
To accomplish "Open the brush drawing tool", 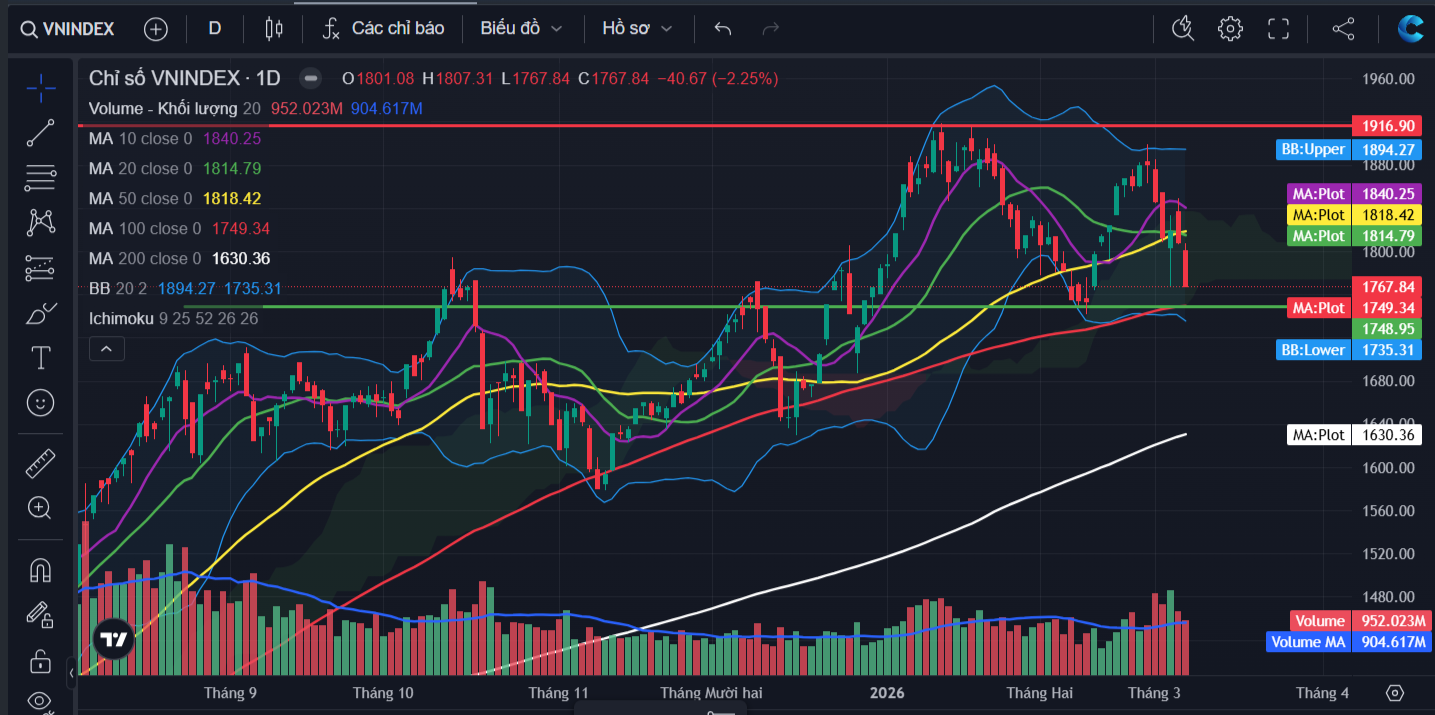I will tap(40, 315).
